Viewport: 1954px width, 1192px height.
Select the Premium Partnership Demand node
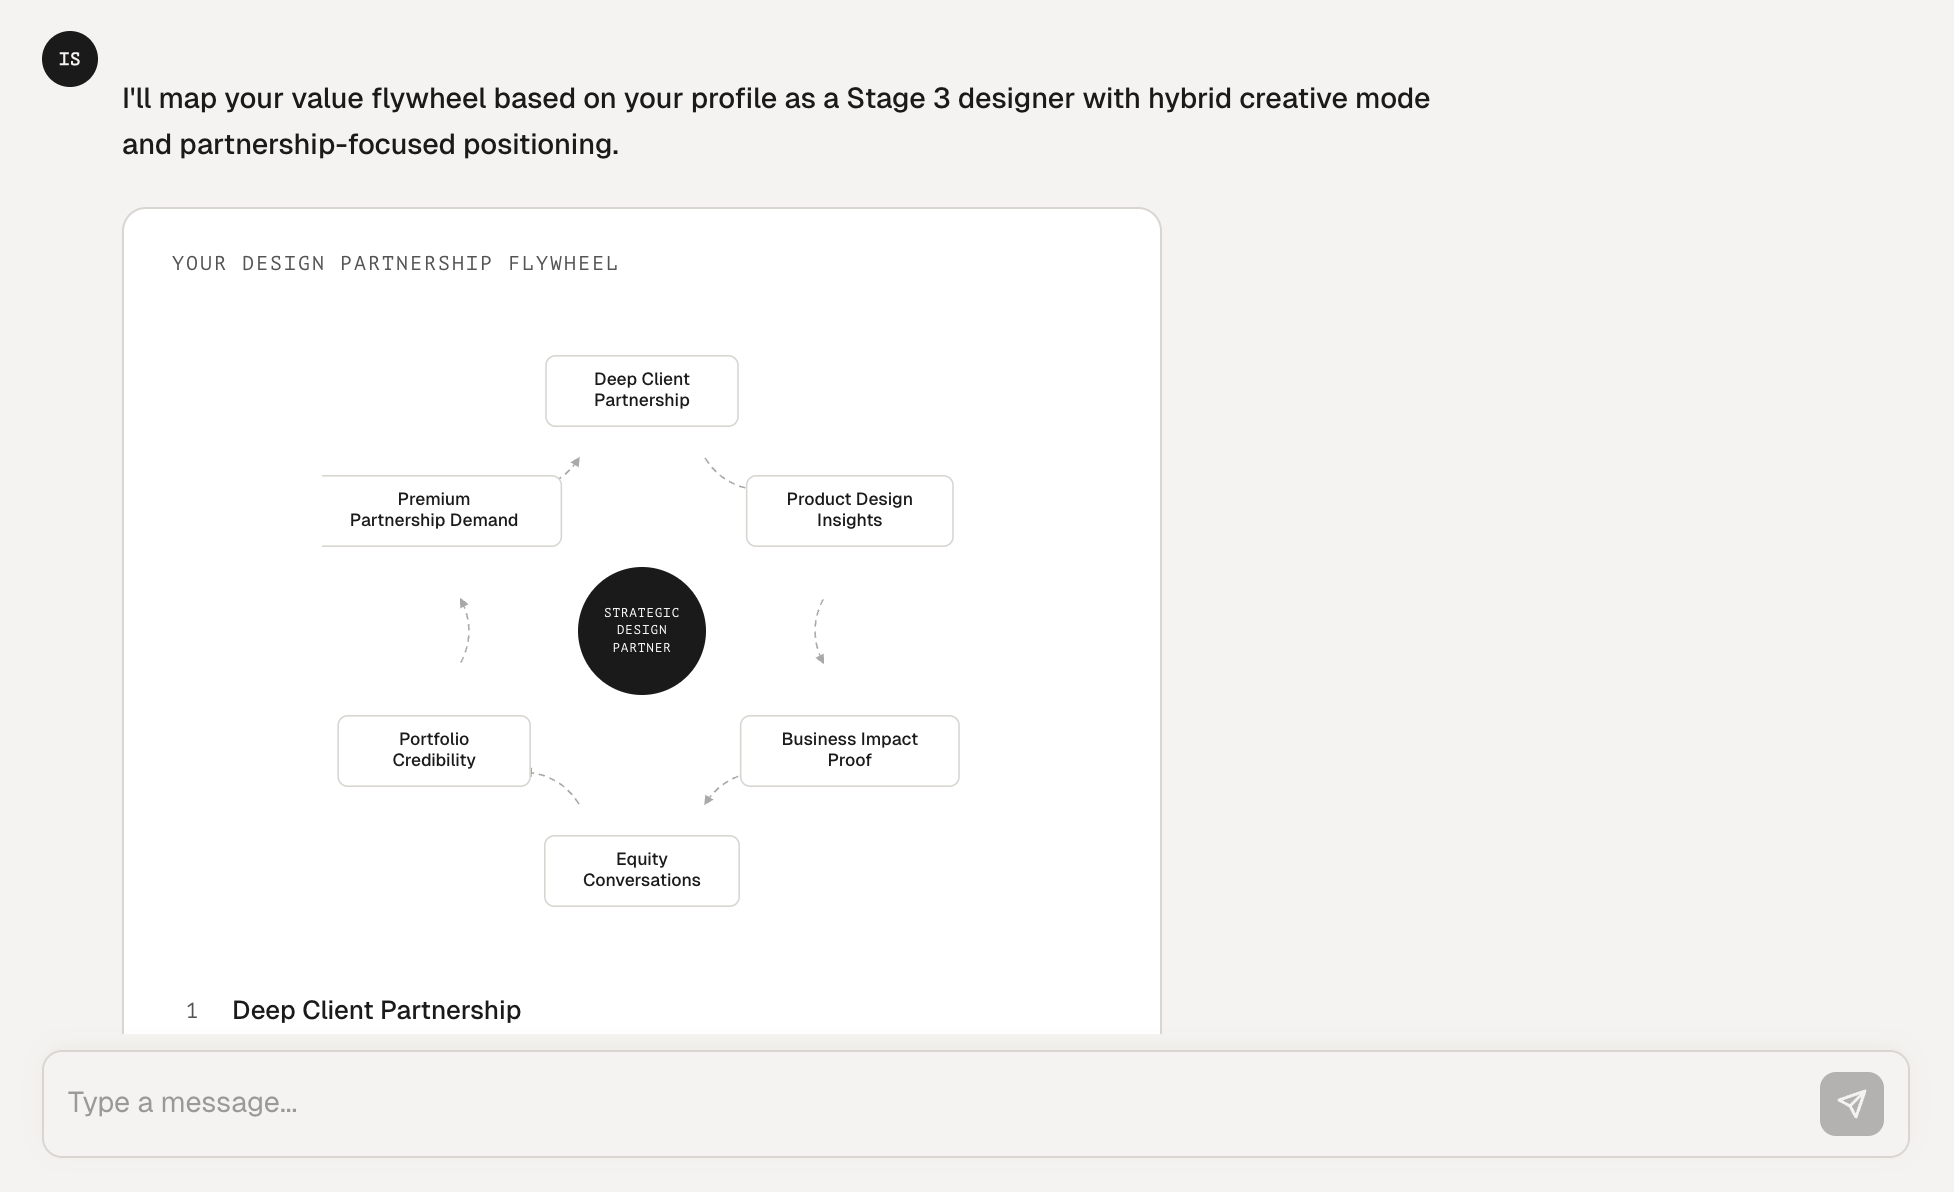pyautogui.click(x=434, y=511)
